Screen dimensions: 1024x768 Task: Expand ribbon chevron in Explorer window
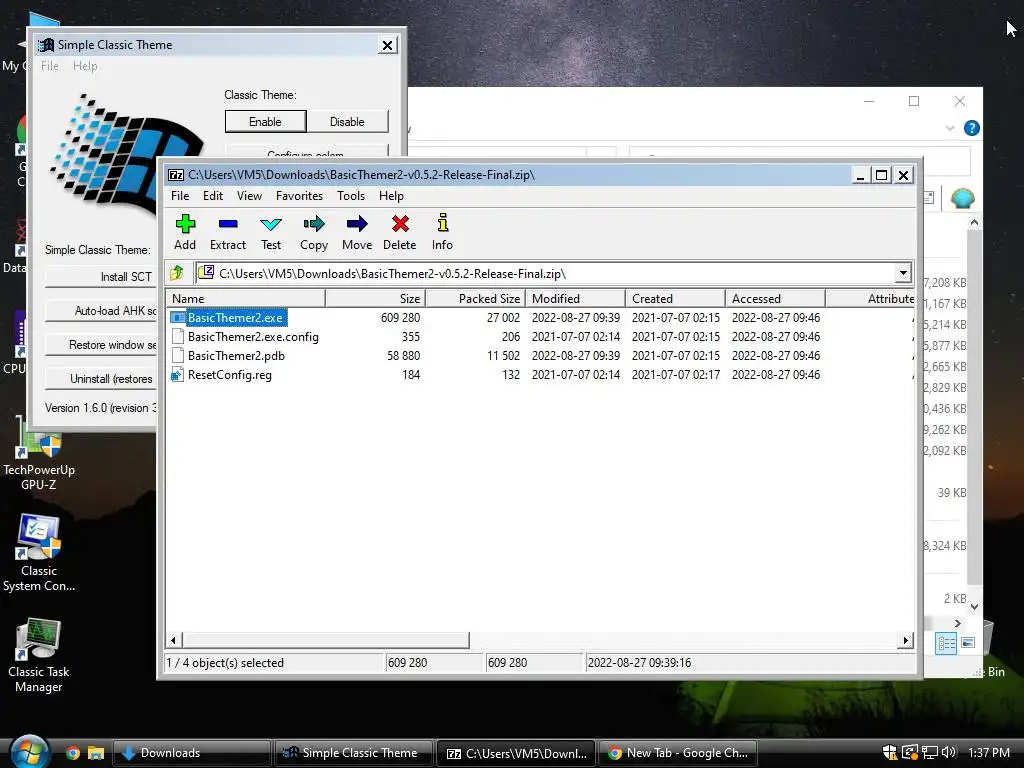tap(950, 128)
